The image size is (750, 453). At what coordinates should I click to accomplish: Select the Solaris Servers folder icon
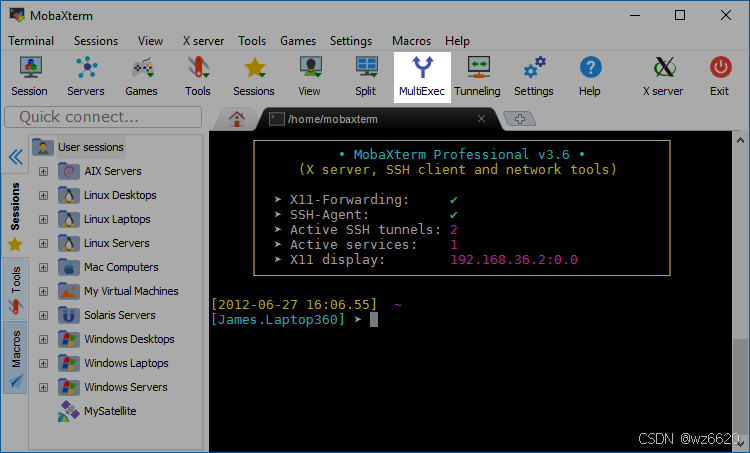click(x=68, y=315)
